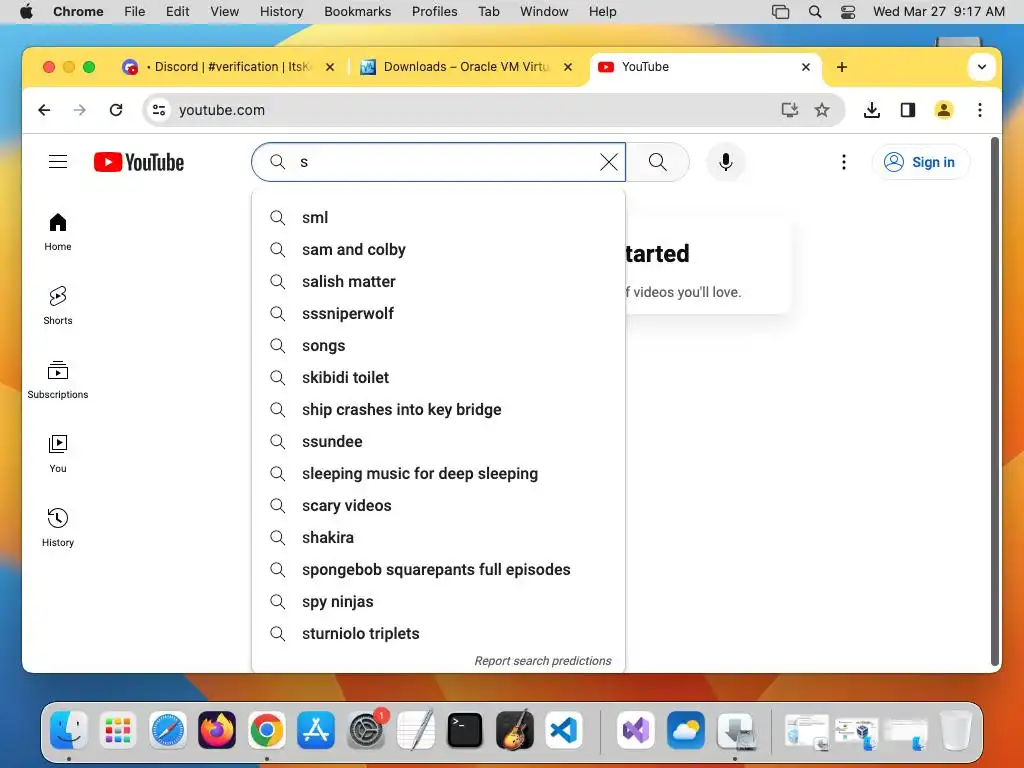Select suggestion 'sturniolo triplets'

click(438, 633)
